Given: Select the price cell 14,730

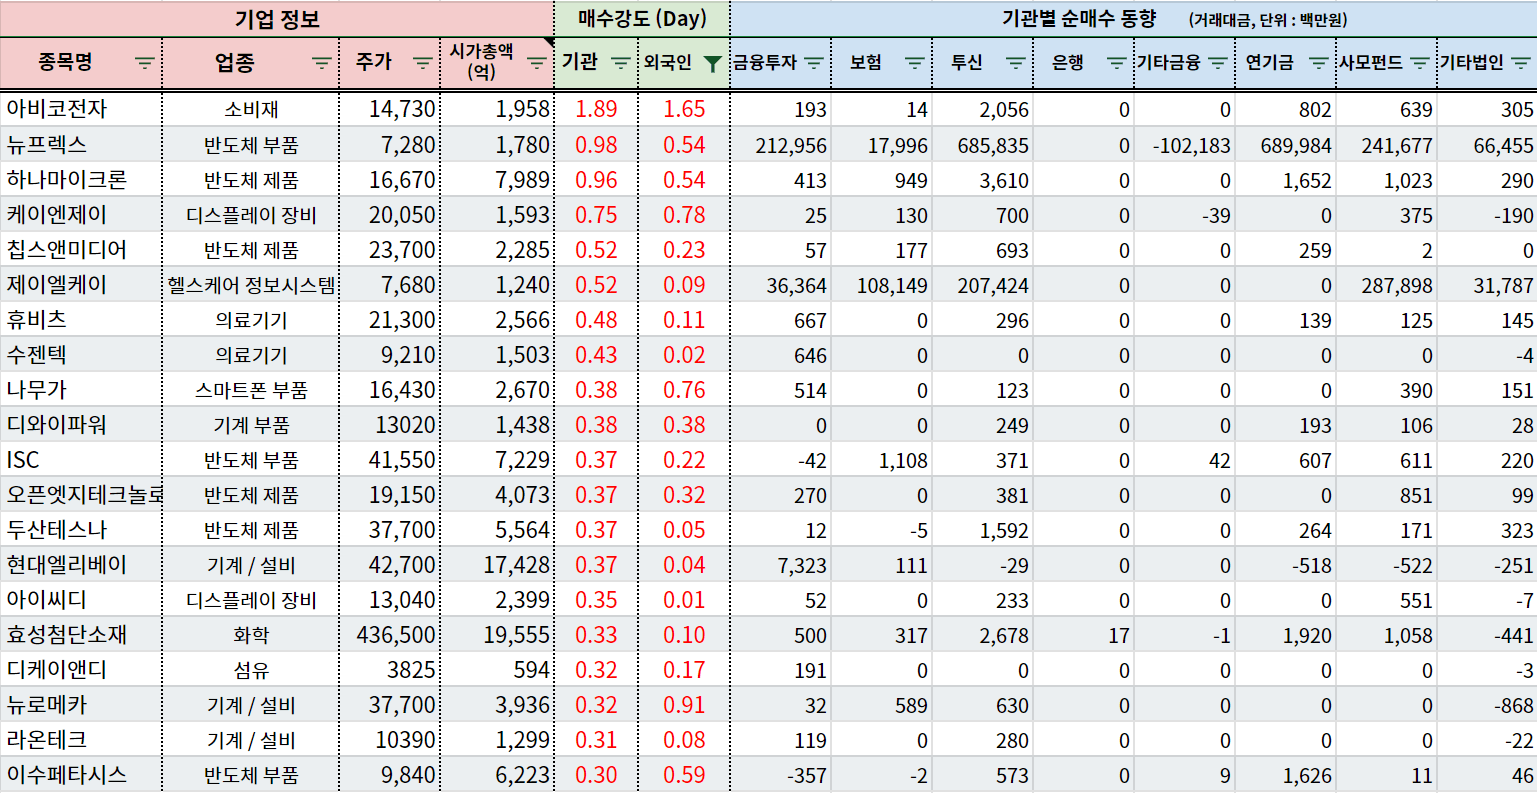Looking at the screenshot, I should click(389, 109).
